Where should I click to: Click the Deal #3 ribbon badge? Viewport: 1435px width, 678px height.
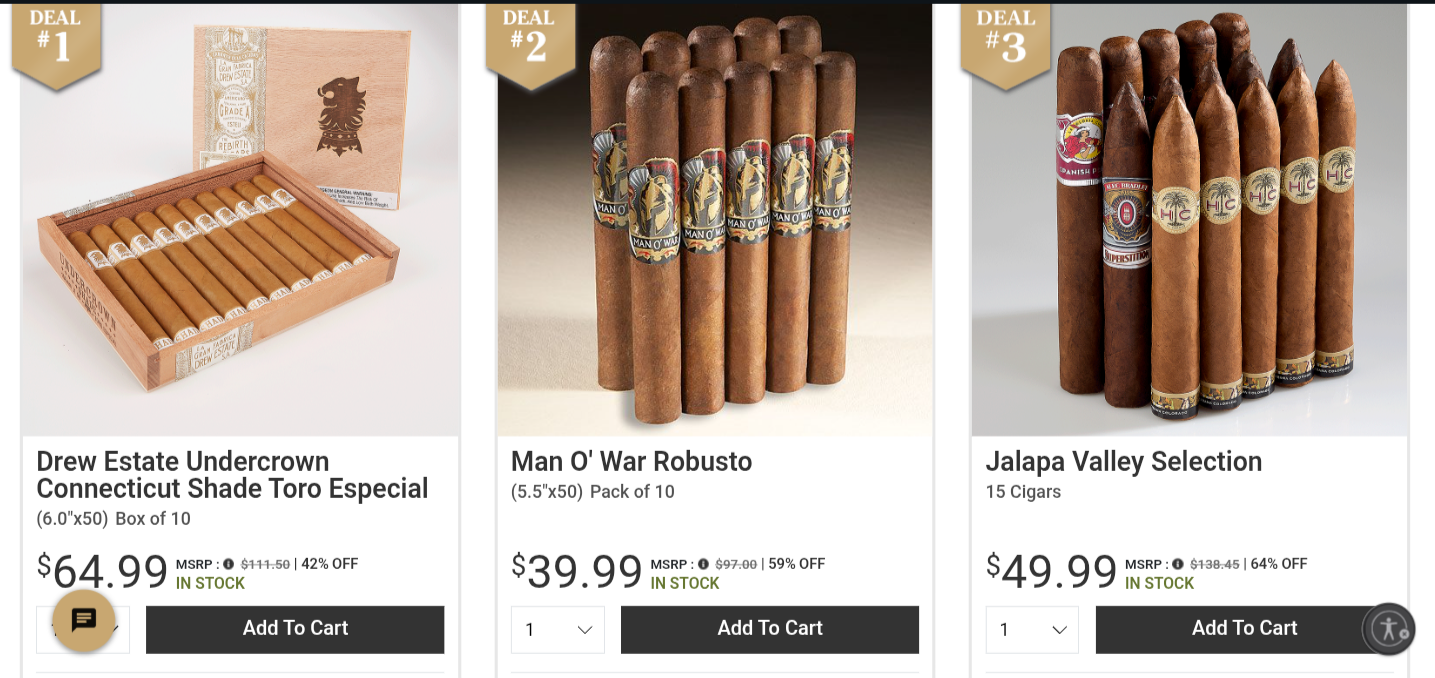(x=1005, y=44)
